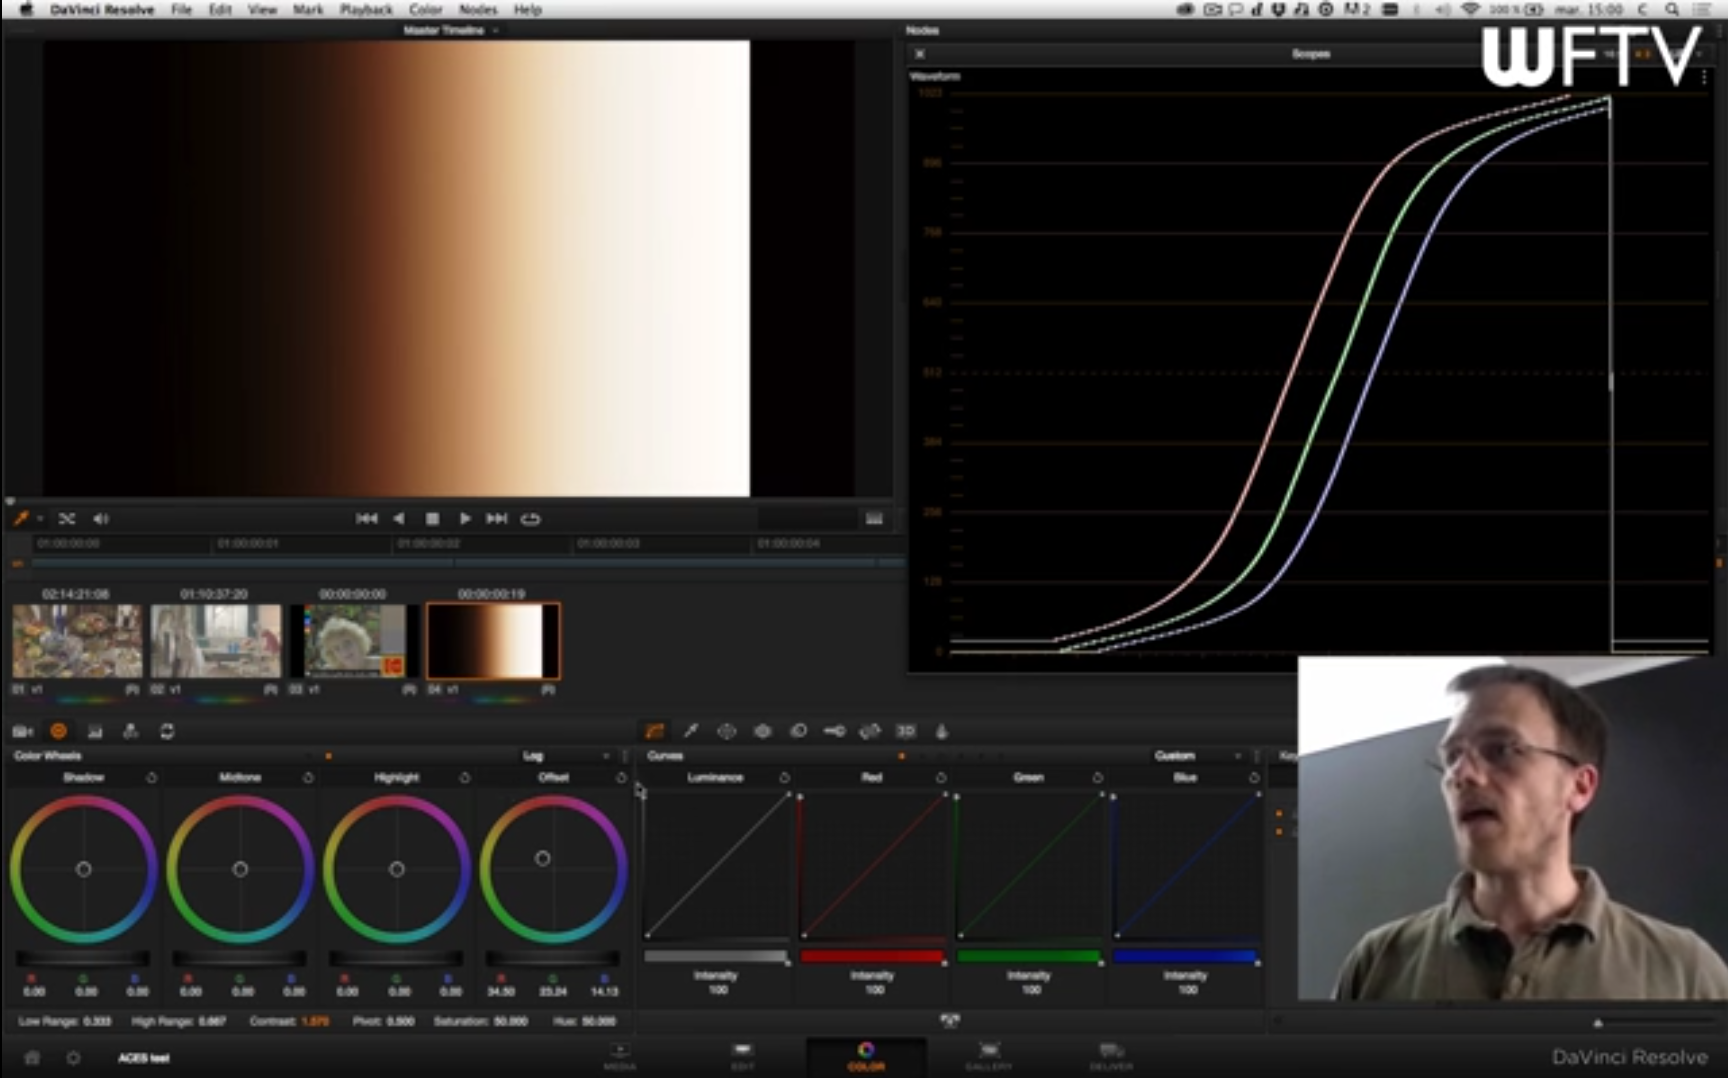1728x1078 pixels.
Task: Open the 3D stereoscopic palette
Action: (906, 731)
